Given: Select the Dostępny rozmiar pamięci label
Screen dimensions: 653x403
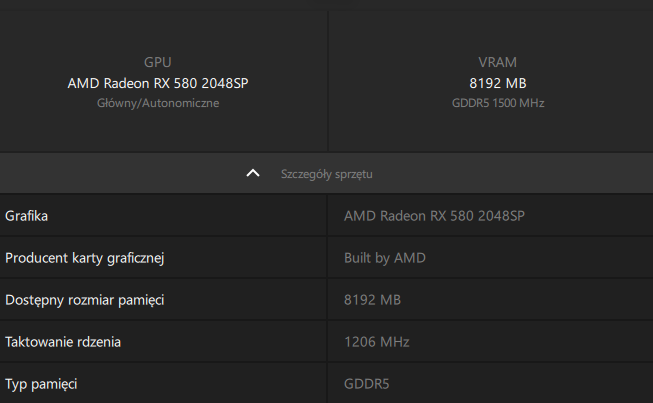Looking at the screenshot, I should 85,300.
